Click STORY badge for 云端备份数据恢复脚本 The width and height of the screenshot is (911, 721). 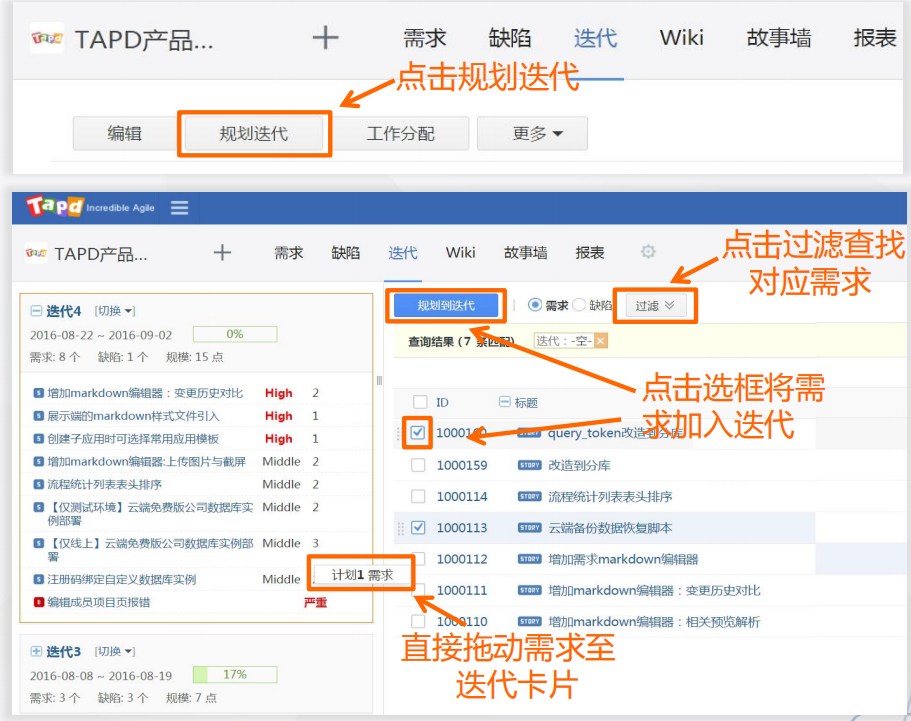tap(529, 528)
